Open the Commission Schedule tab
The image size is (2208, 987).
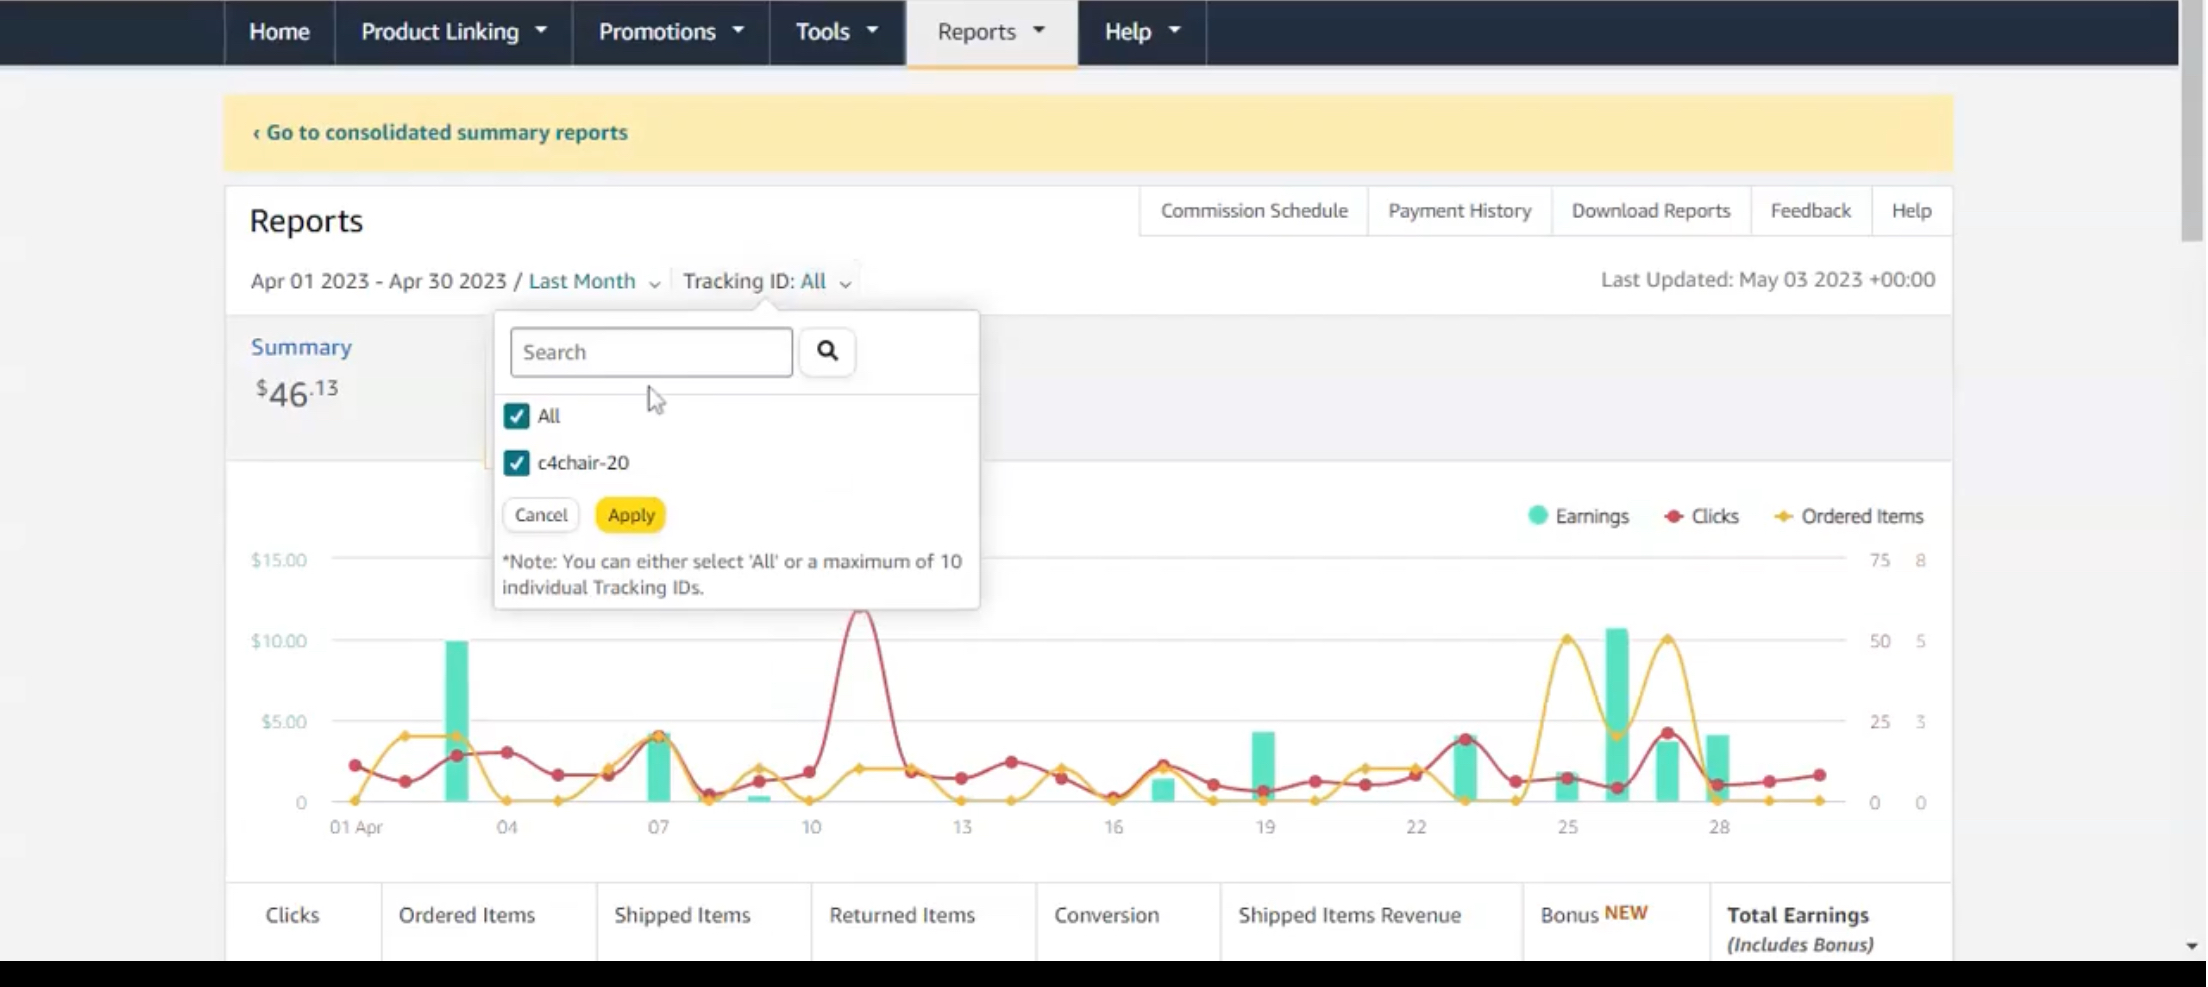pyautogui.click(x=1254, y=211)
